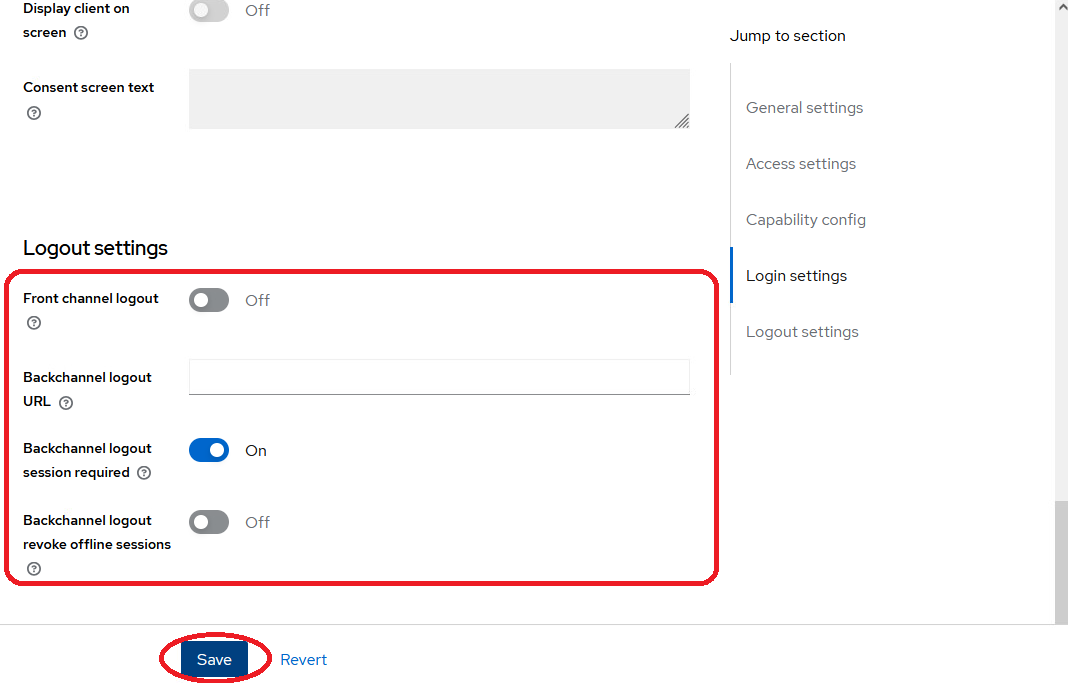Viewport: 1068px width, 683px height.
Task: Turn on Display client on screen
Action: coord(208,10)
